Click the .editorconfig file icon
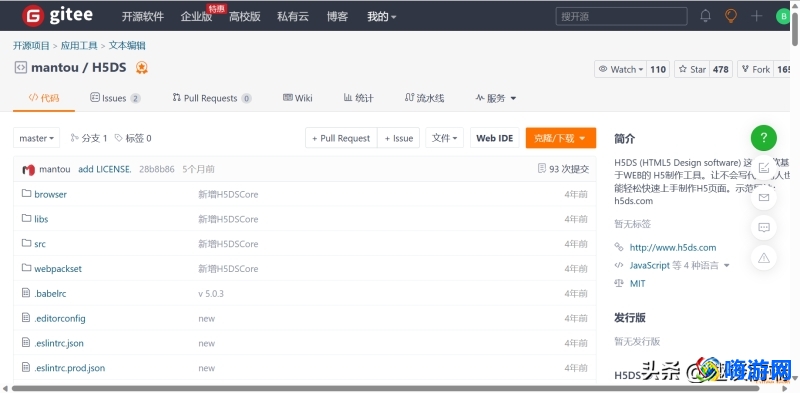 click(x=26, y=317)
